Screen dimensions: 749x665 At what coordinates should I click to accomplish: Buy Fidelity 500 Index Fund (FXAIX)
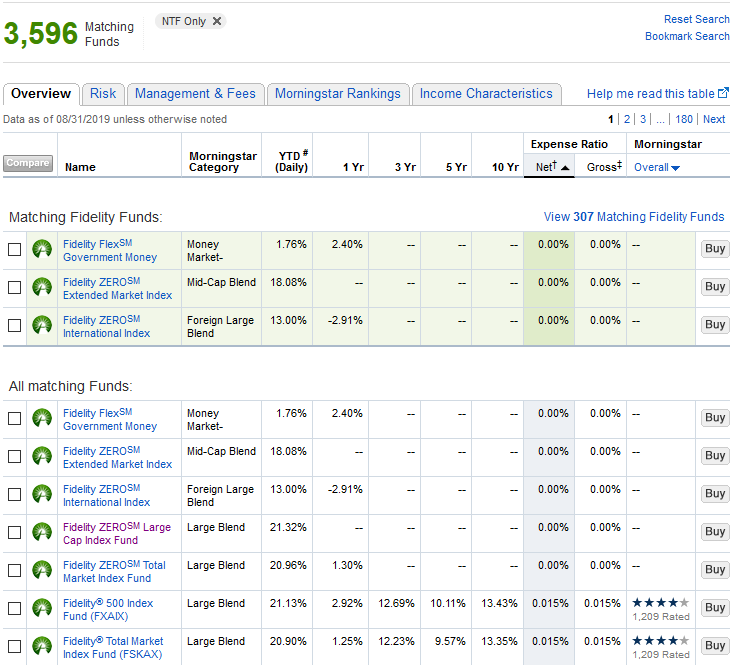click(x=715, y=608)
